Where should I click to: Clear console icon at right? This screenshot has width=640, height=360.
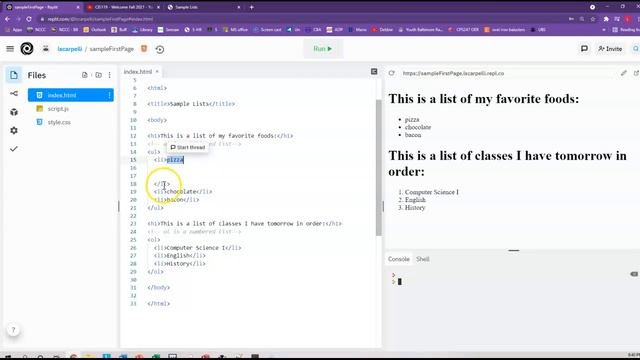coord(634,274)
